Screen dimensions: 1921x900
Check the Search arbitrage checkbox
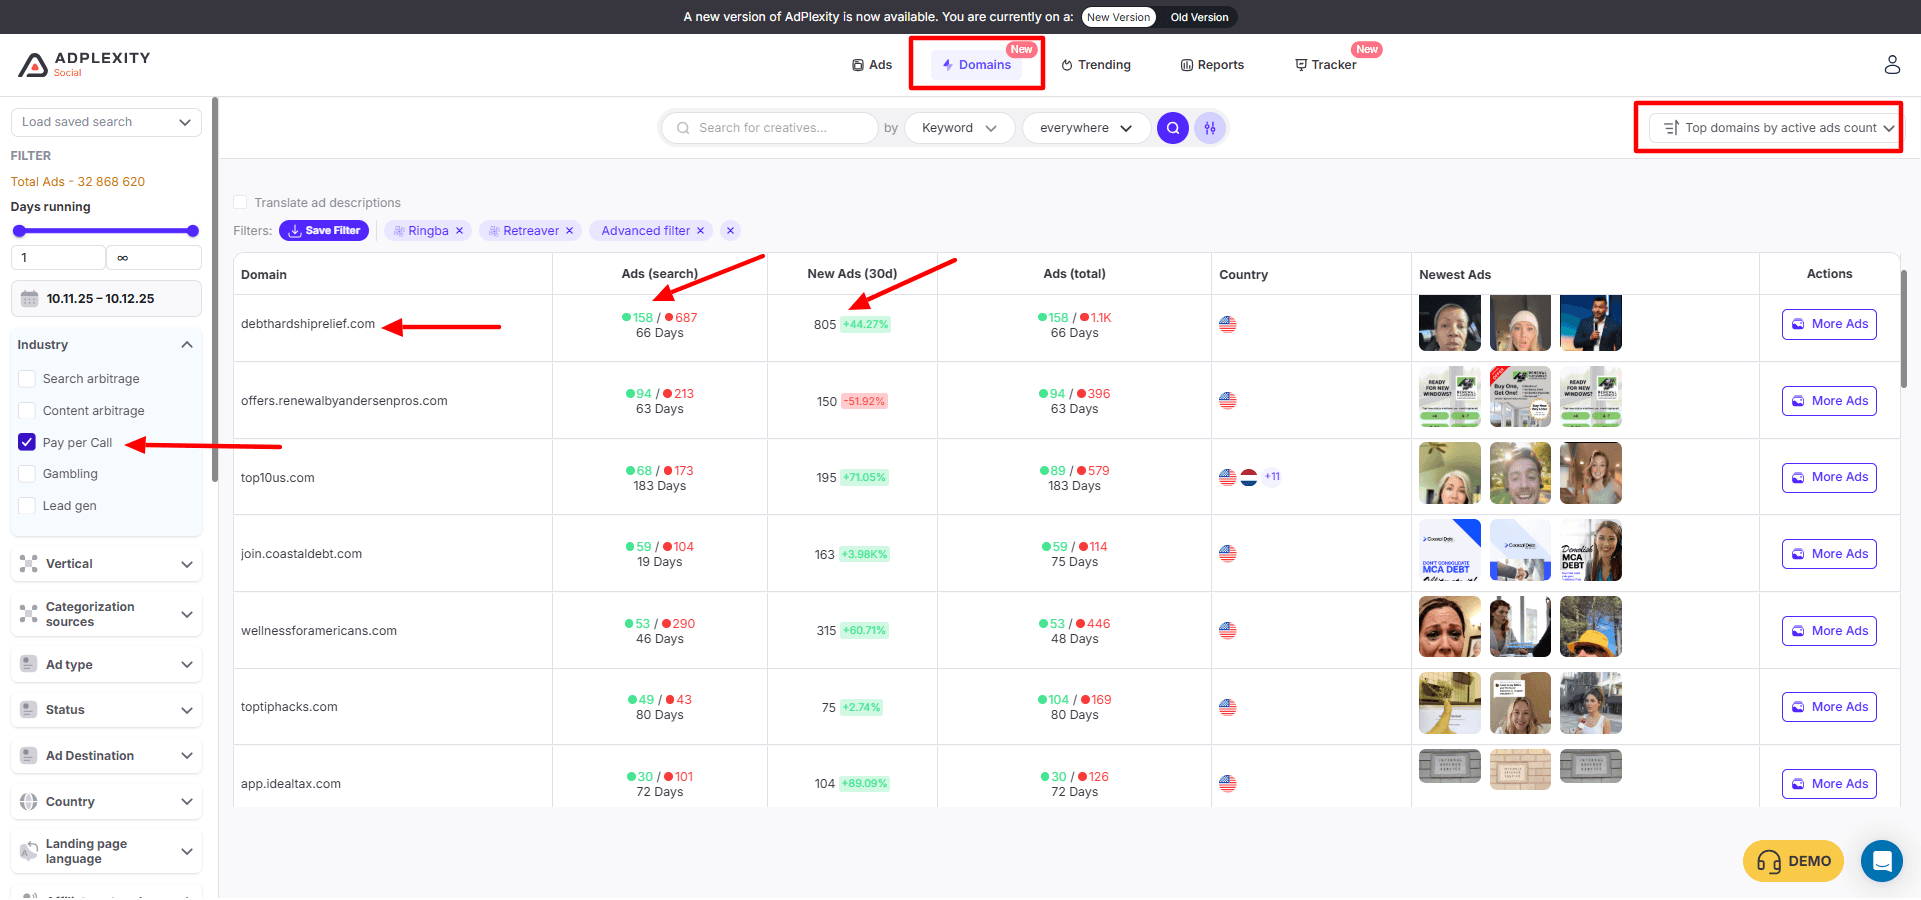click(27, 379)
